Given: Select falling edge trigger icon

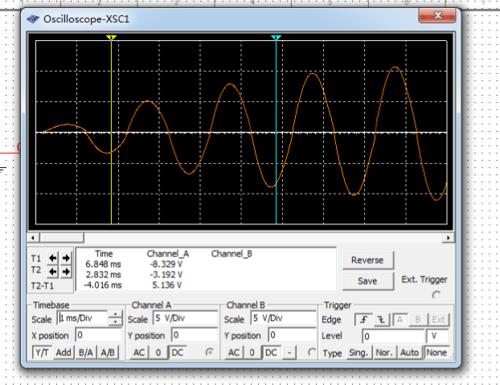Looking at the screenshot, I should point(381,320).
